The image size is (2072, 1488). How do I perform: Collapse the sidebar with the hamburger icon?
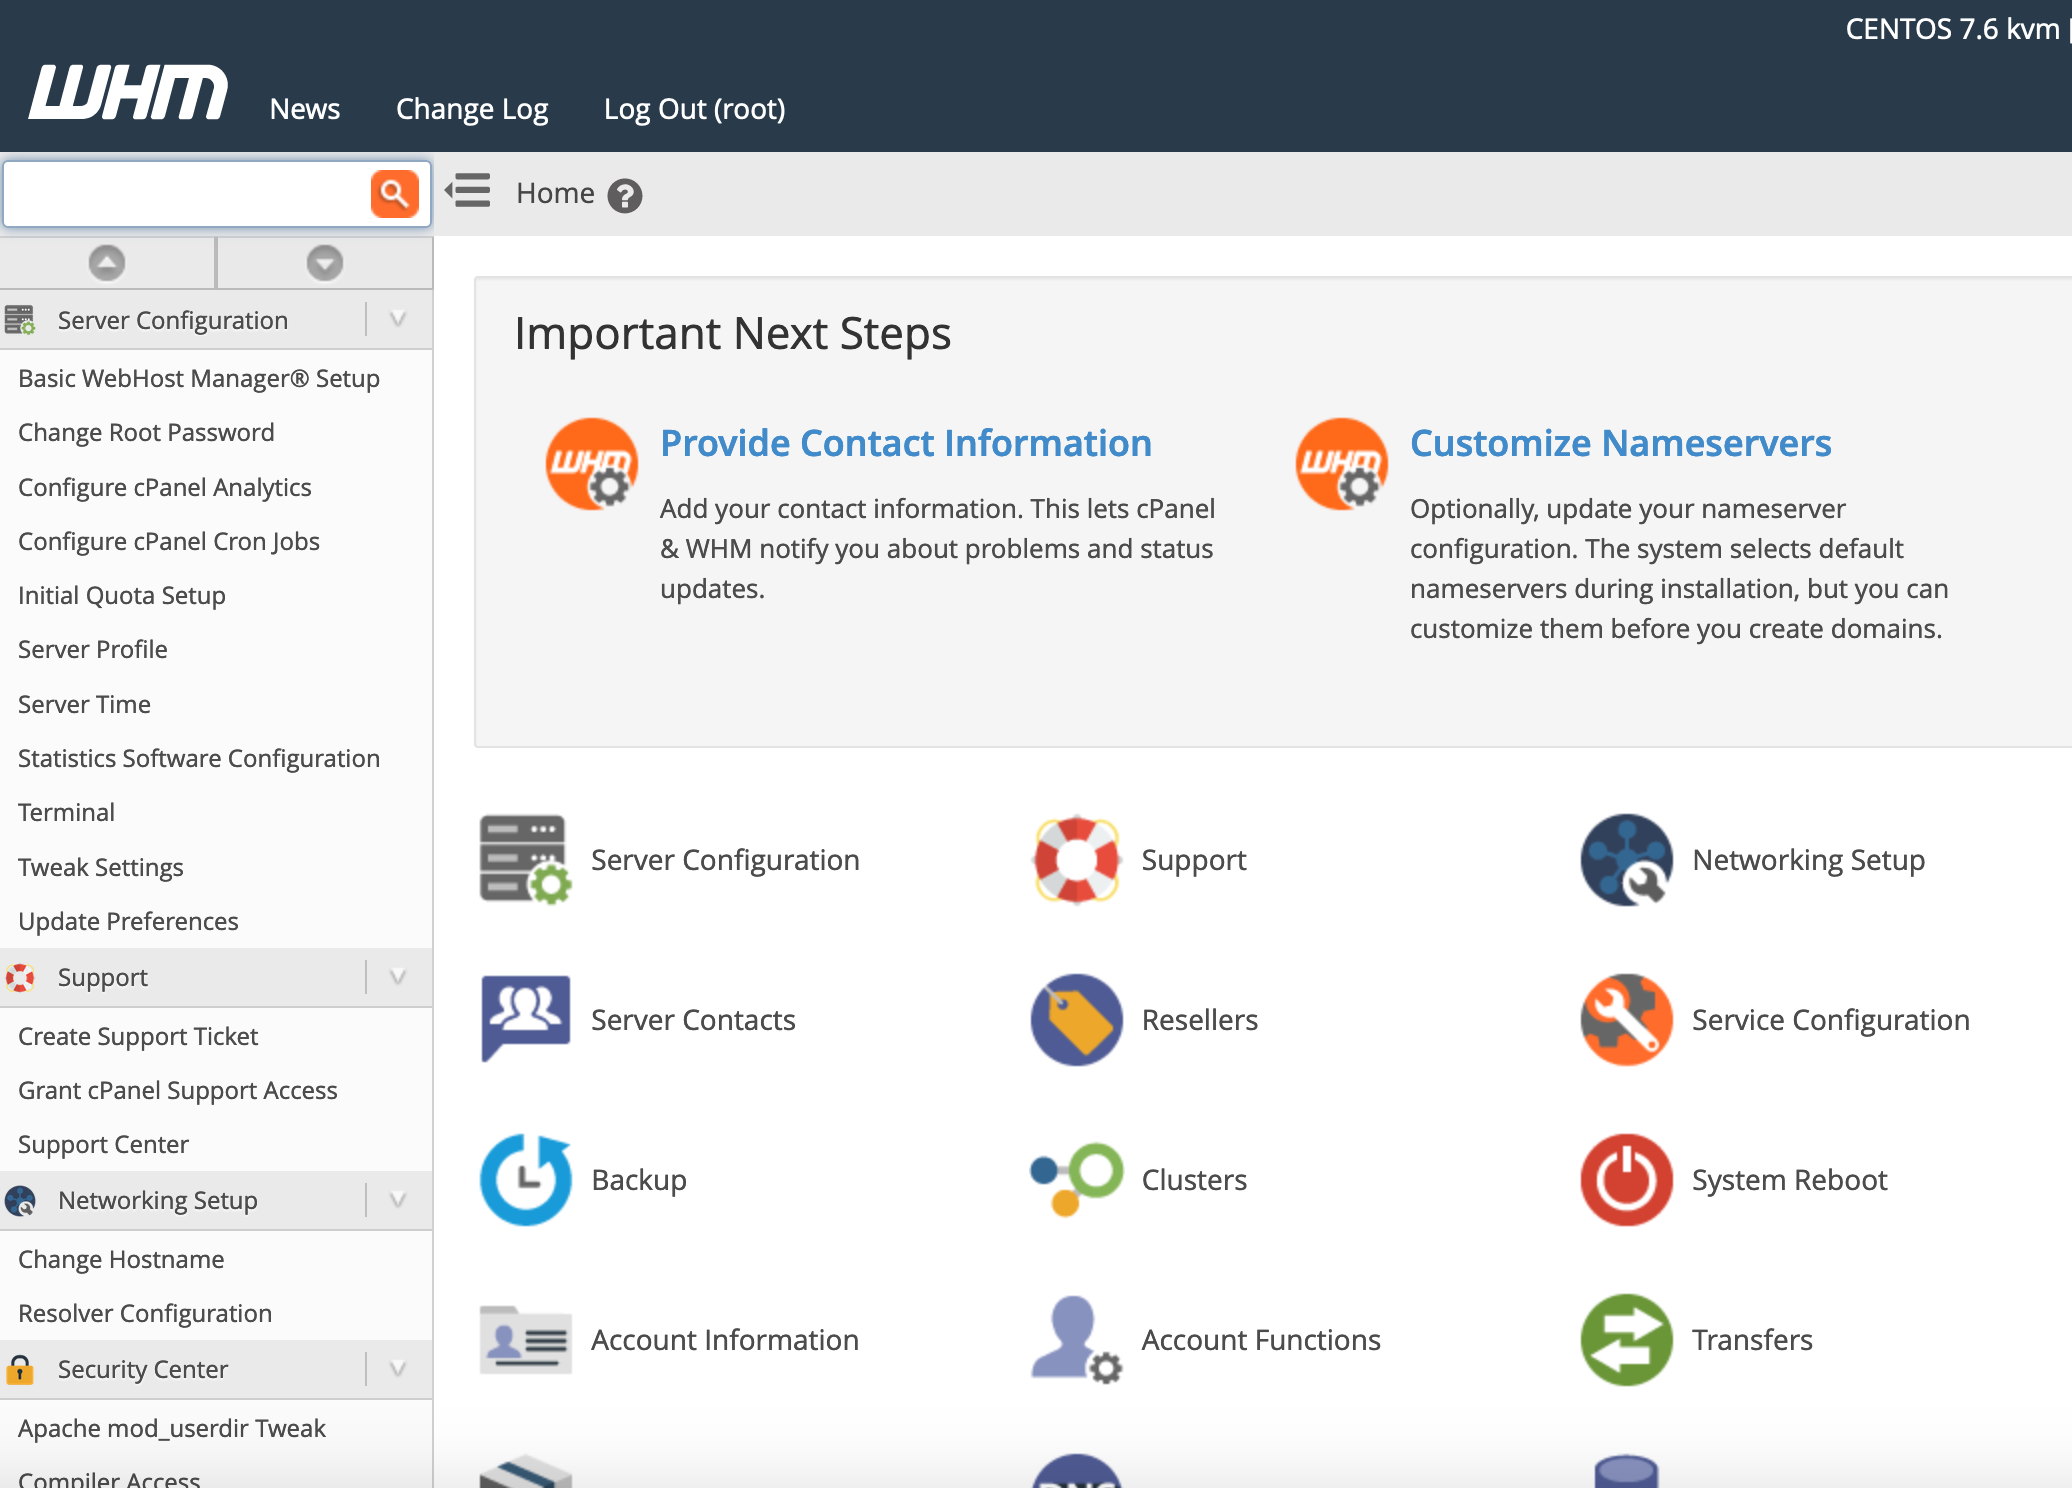pos(468,190)
